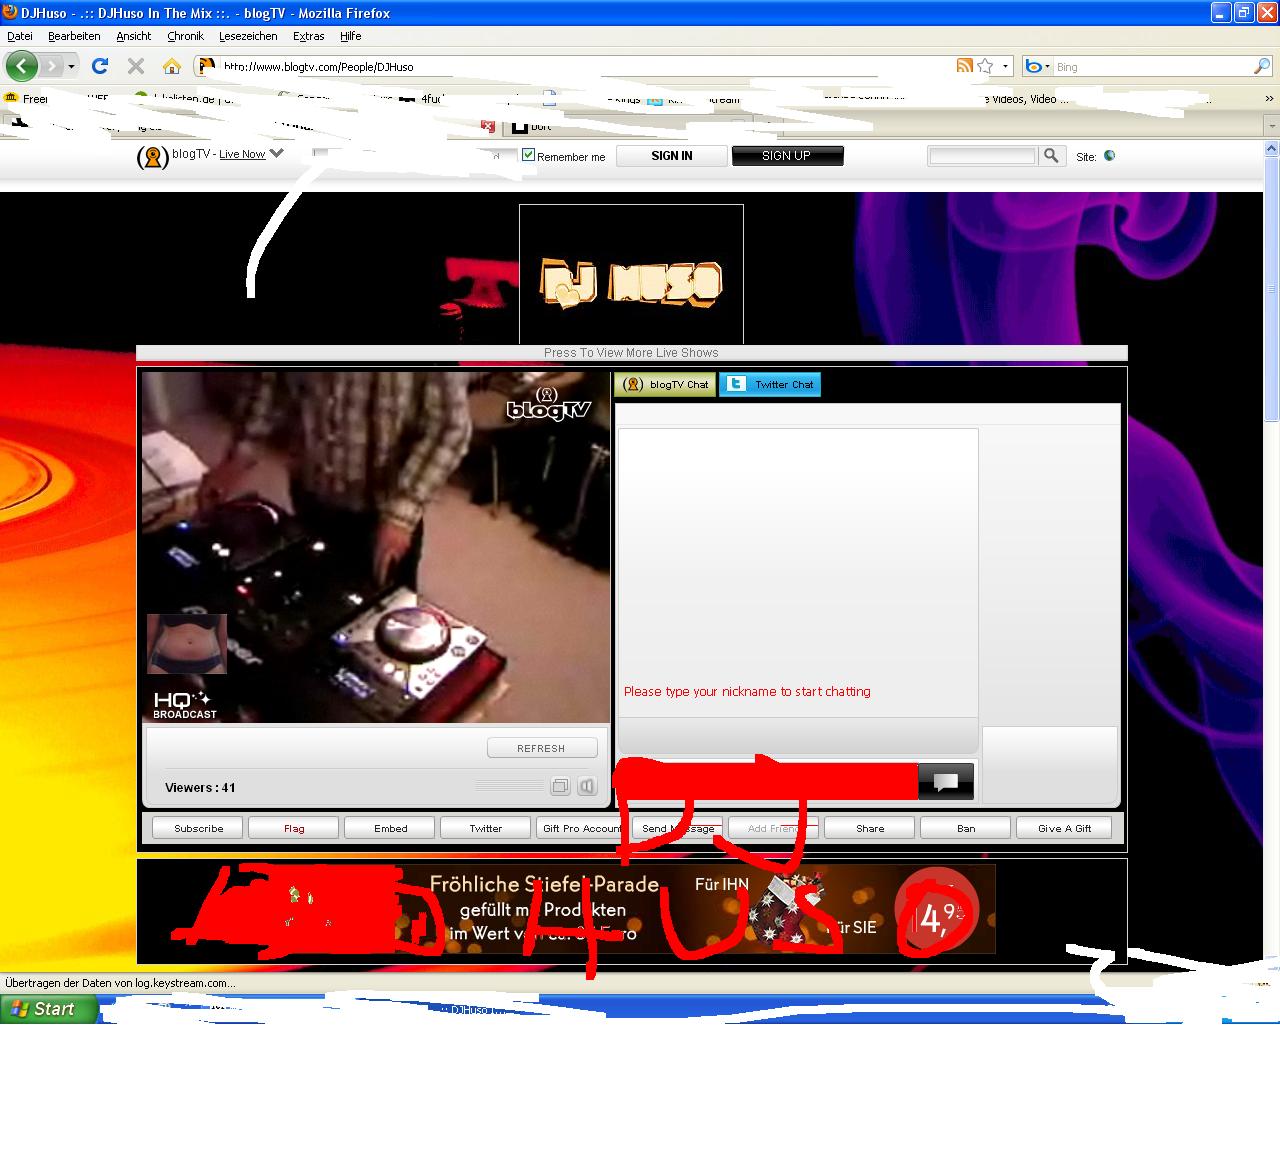
Task: Click the RSS feed icon in address bar
Action: pyautogui.click(x=965, y=66)
